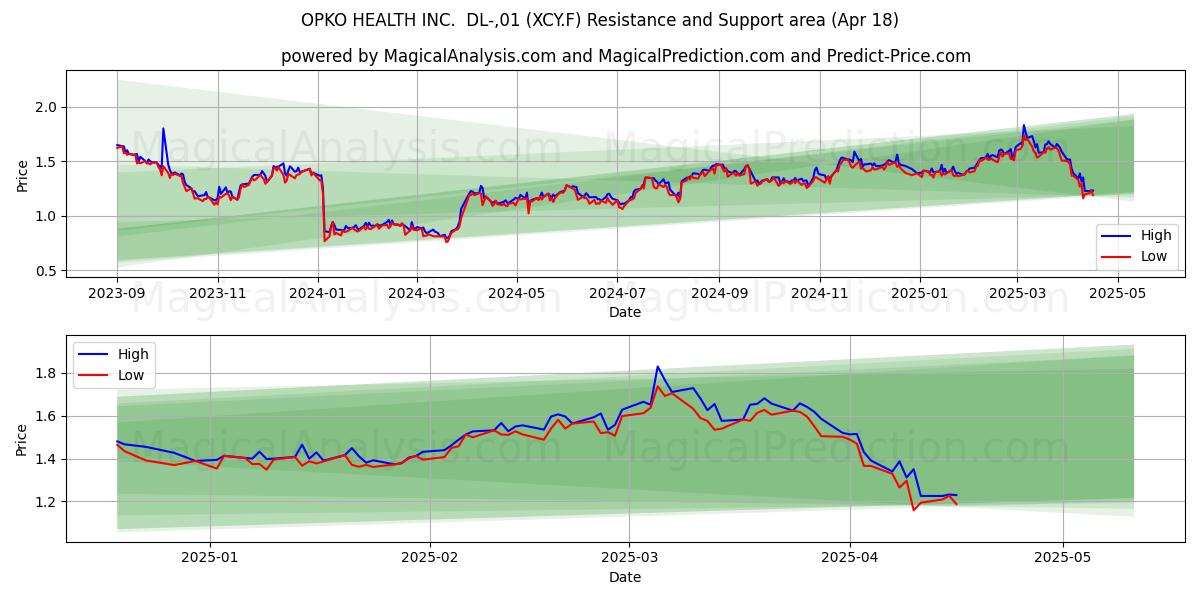Select the '2023-11' x-axis label
1200x600 pixels.
pyautogui.click(x=217, y=294)
